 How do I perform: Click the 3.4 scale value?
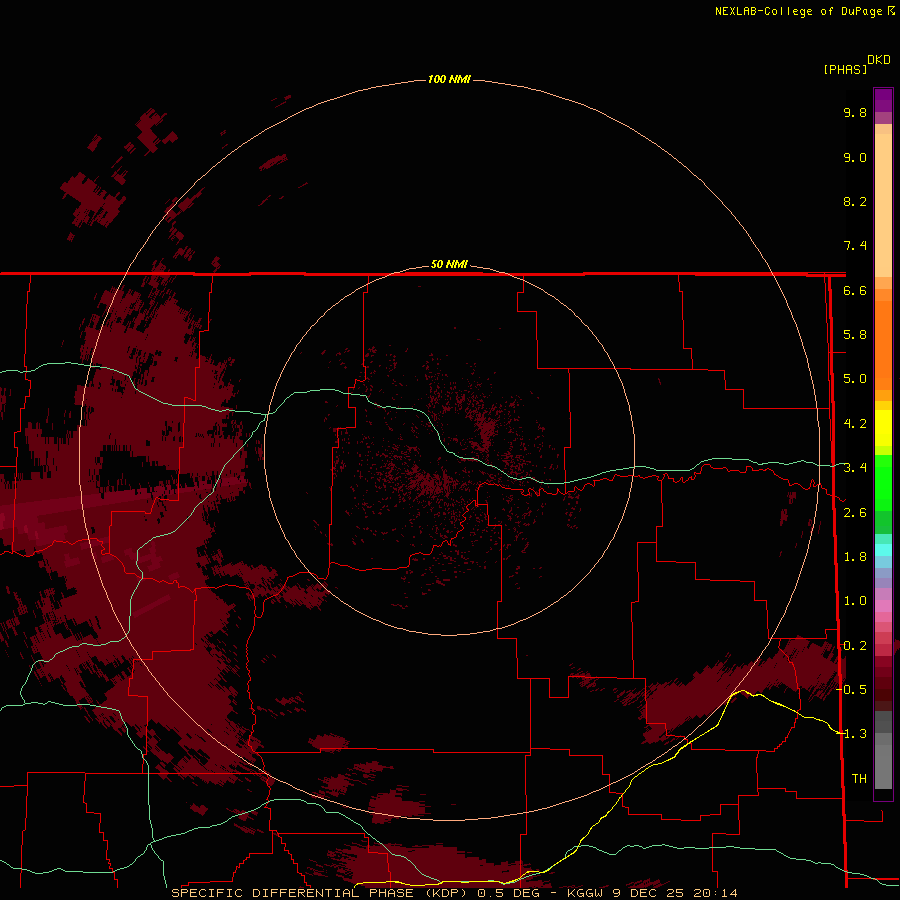[x=855, y=468]
